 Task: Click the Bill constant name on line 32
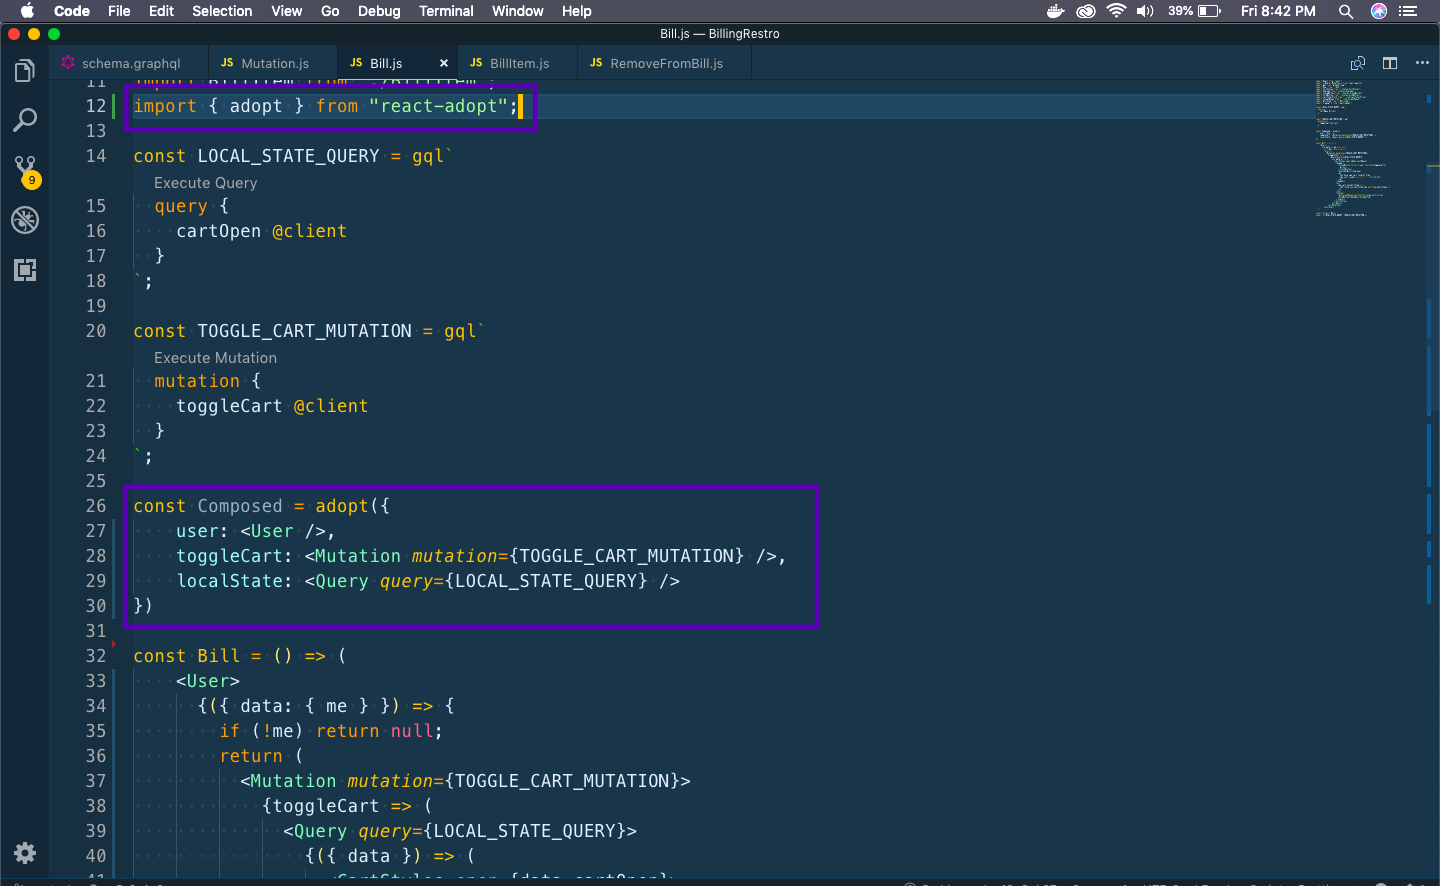tap(218, 656)
